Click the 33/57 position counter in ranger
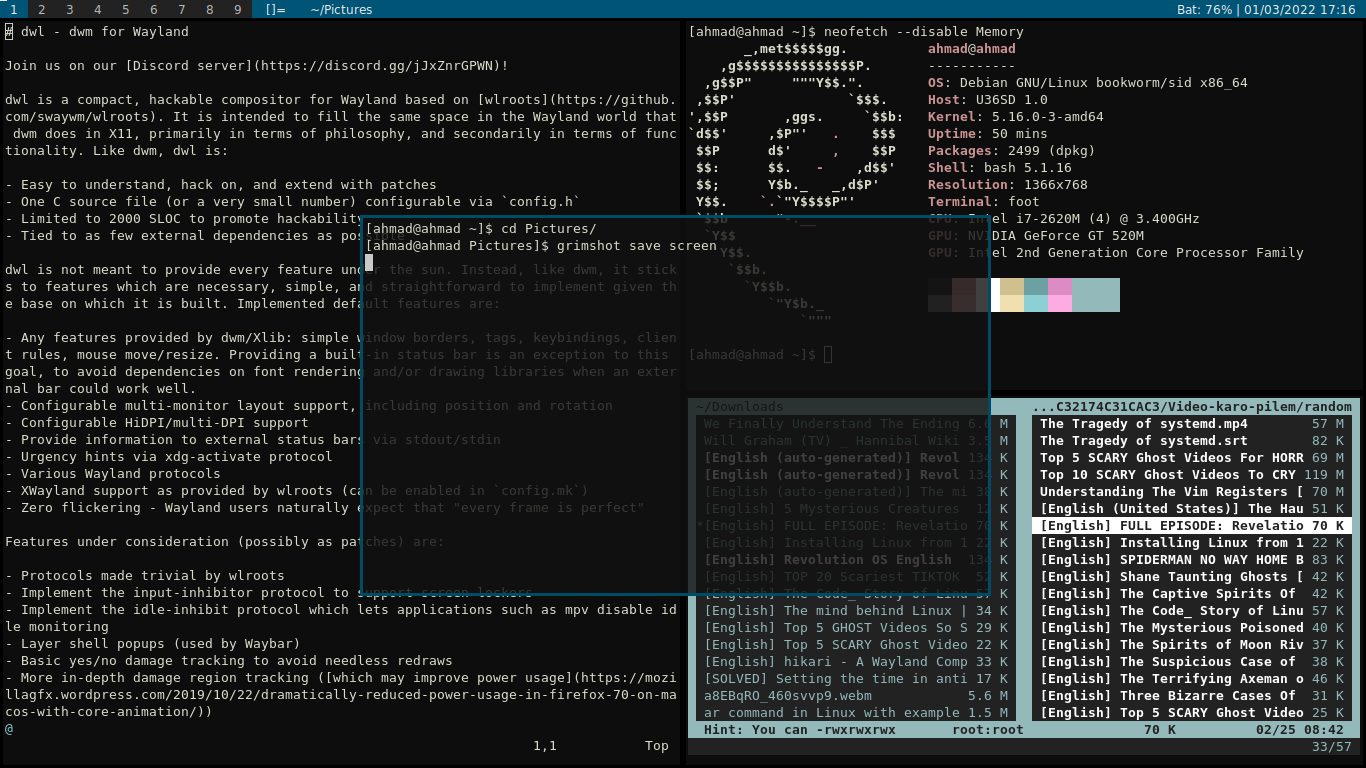 click(x=1331, y=747)
